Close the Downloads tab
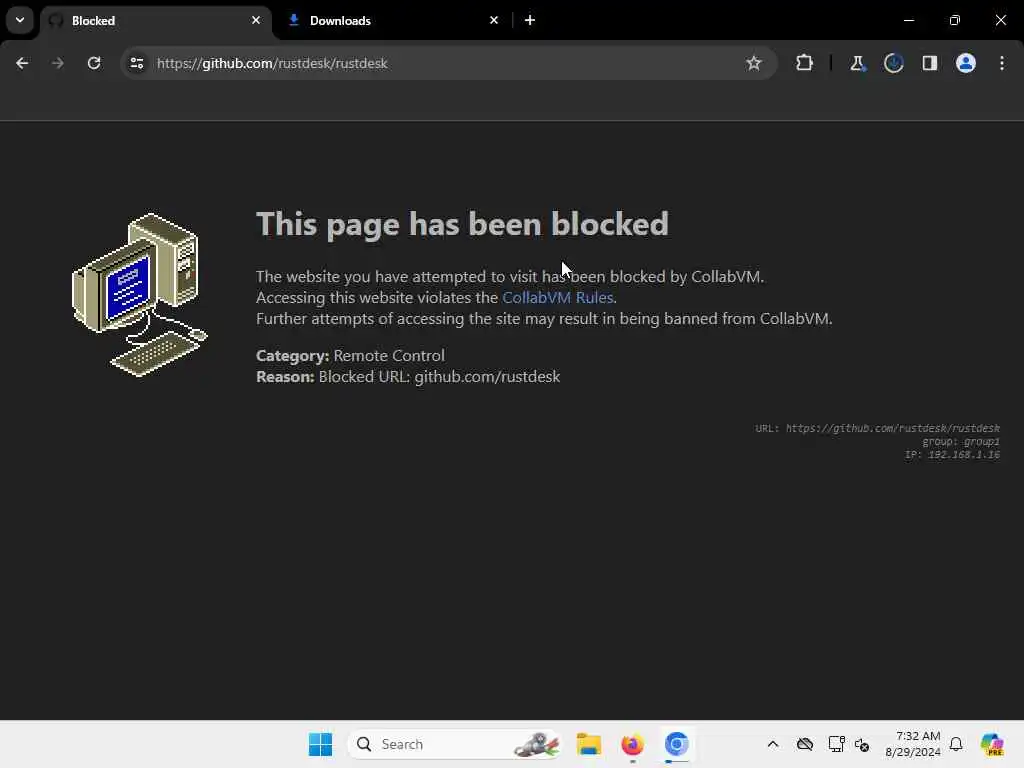The image size is (1024, 768). 494,20
